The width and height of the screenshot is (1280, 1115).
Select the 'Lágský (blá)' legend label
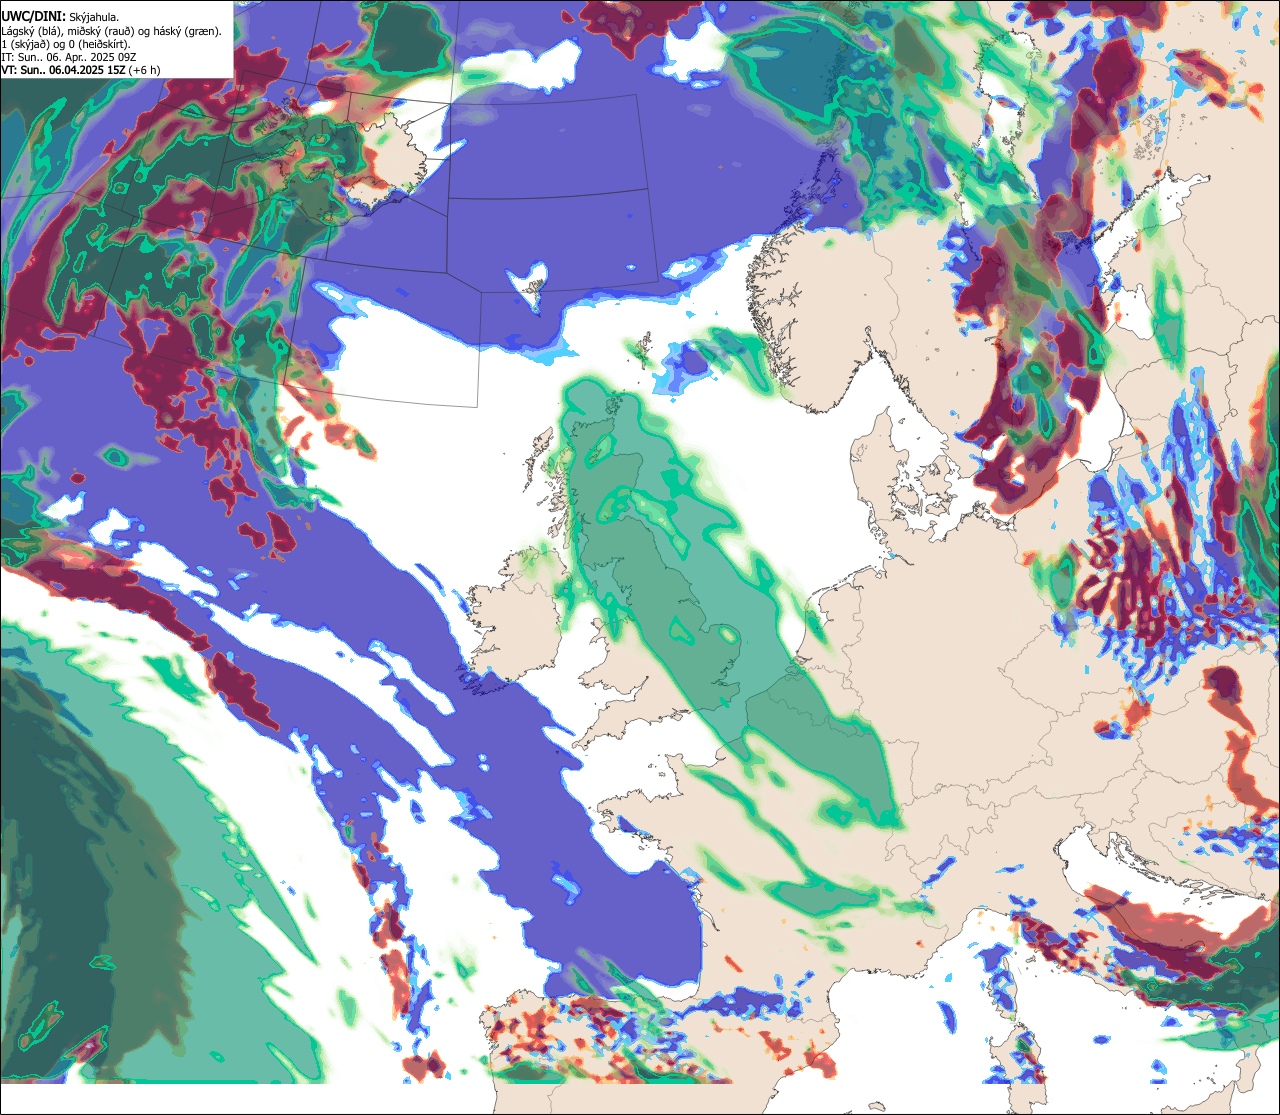(x=30, y=32)
